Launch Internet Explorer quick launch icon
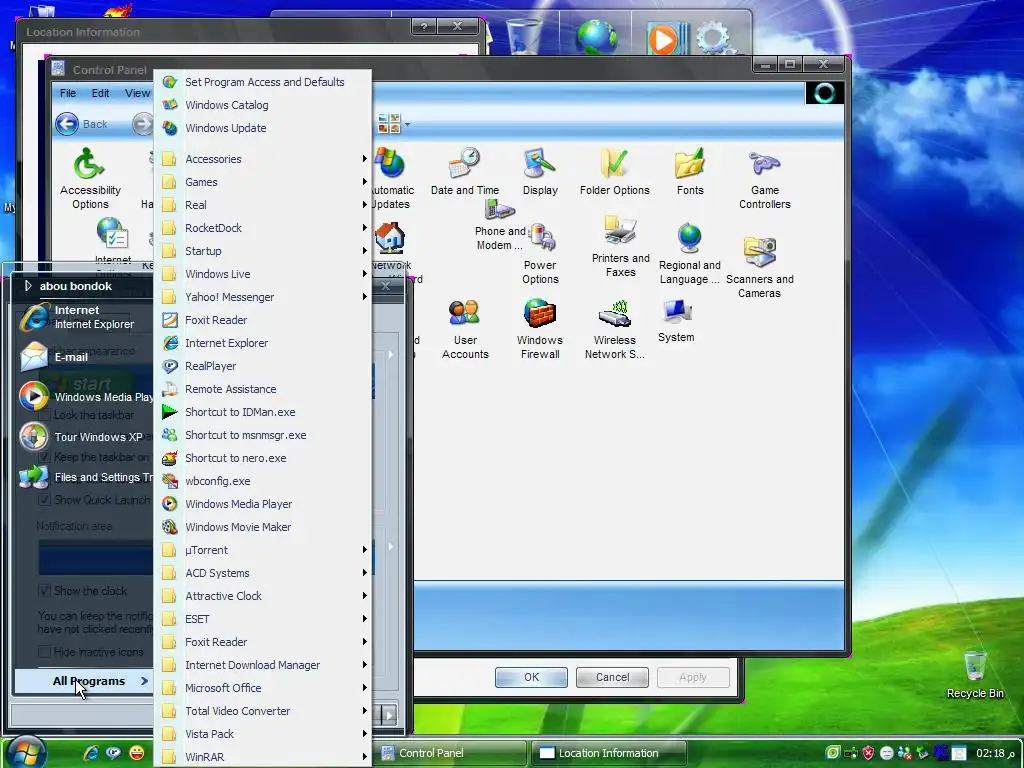The image size is (1024, 768). pyautogui.click(x=91, y=752)
